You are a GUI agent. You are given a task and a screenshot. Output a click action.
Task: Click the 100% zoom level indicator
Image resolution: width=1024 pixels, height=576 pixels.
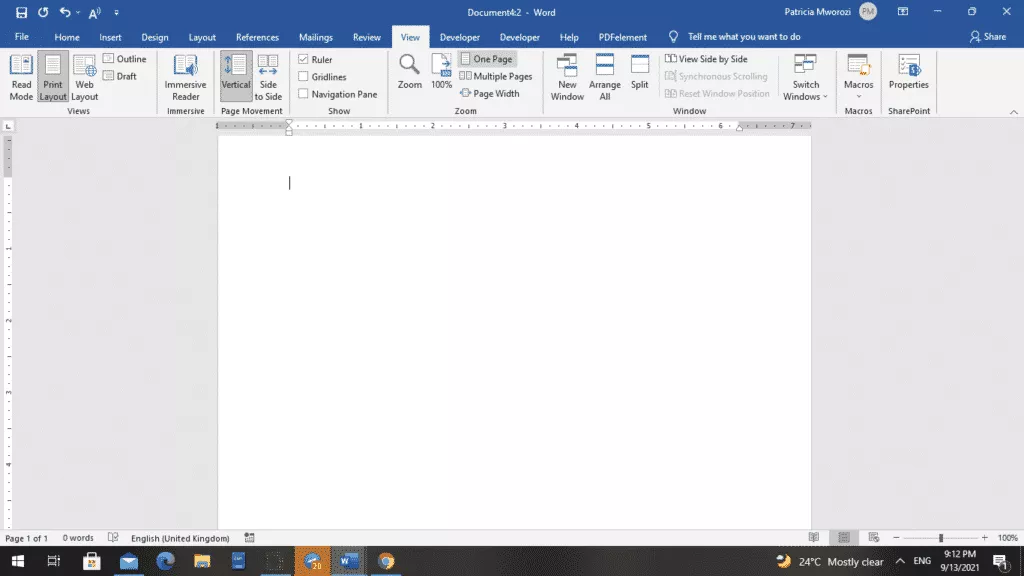click(1008, 538)
